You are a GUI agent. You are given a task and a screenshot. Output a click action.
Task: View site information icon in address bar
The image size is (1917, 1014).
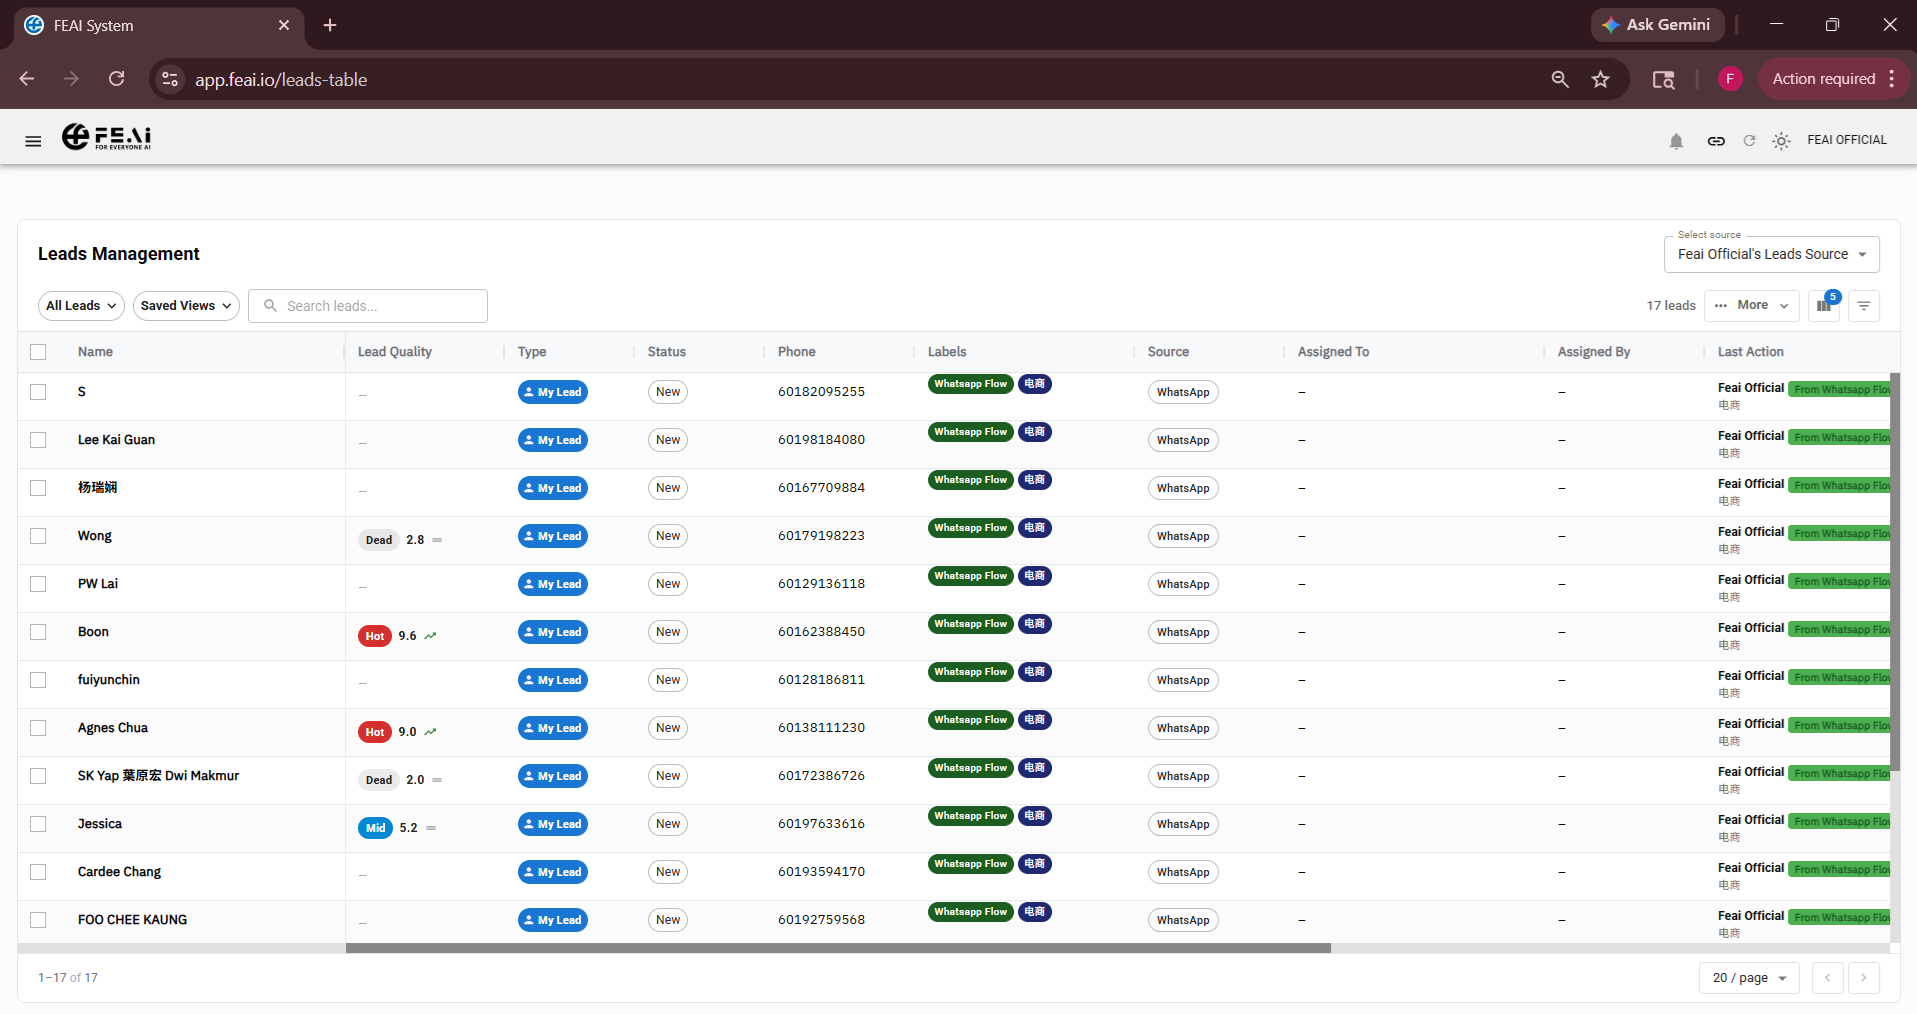[170, 79]
